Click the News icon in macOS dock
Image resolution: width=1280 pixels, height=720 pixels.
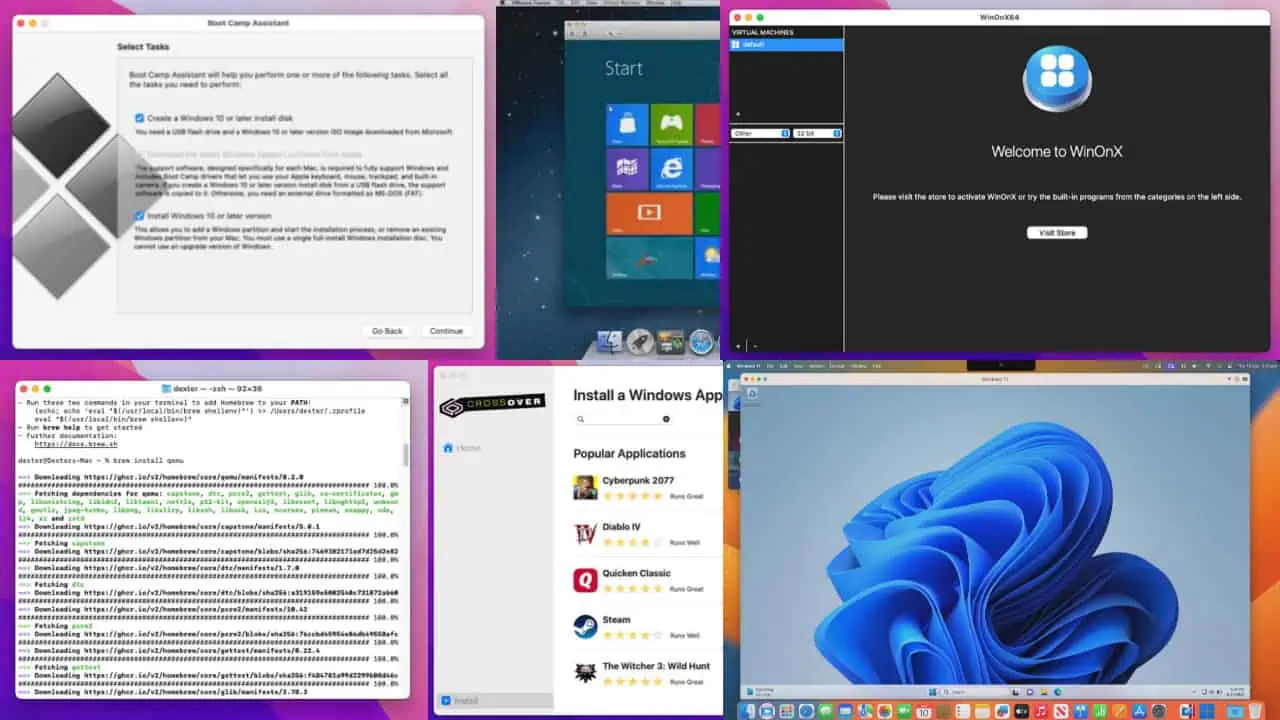tap(1061, 711)
